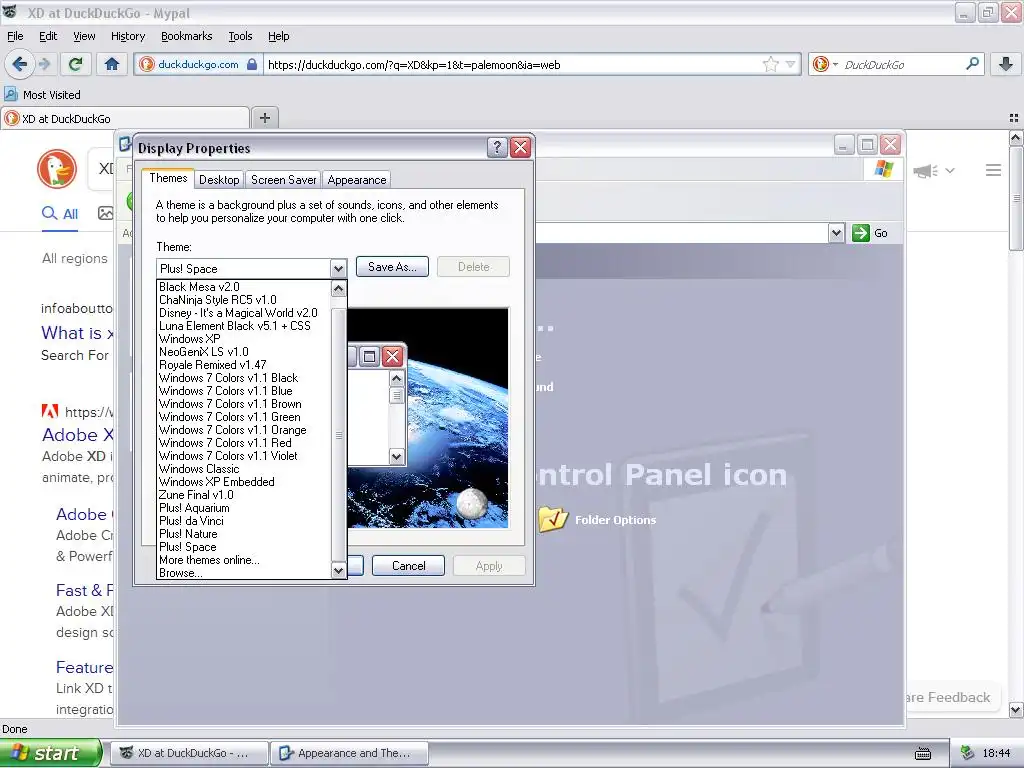Open the downloads arrow icon
Image resolution: width=1024 pixels, height=768 pixels.
(x=1006, y=64)
